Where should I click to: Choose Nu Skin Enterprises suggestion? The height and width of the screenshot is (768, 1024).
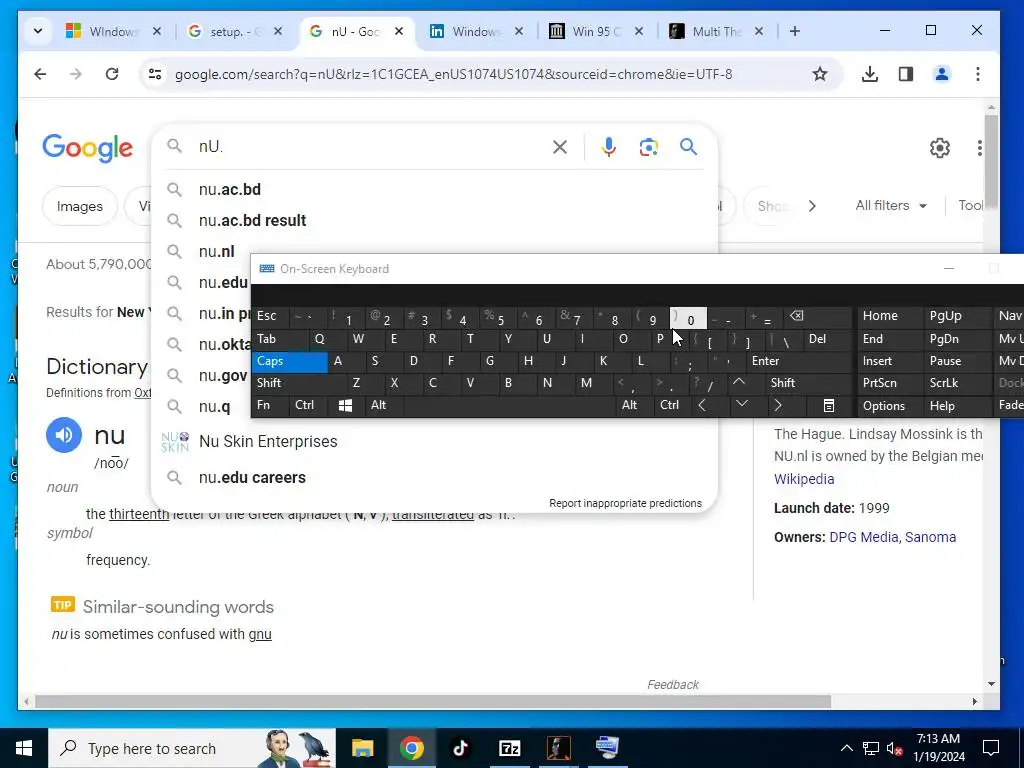[x=268, y=442]
